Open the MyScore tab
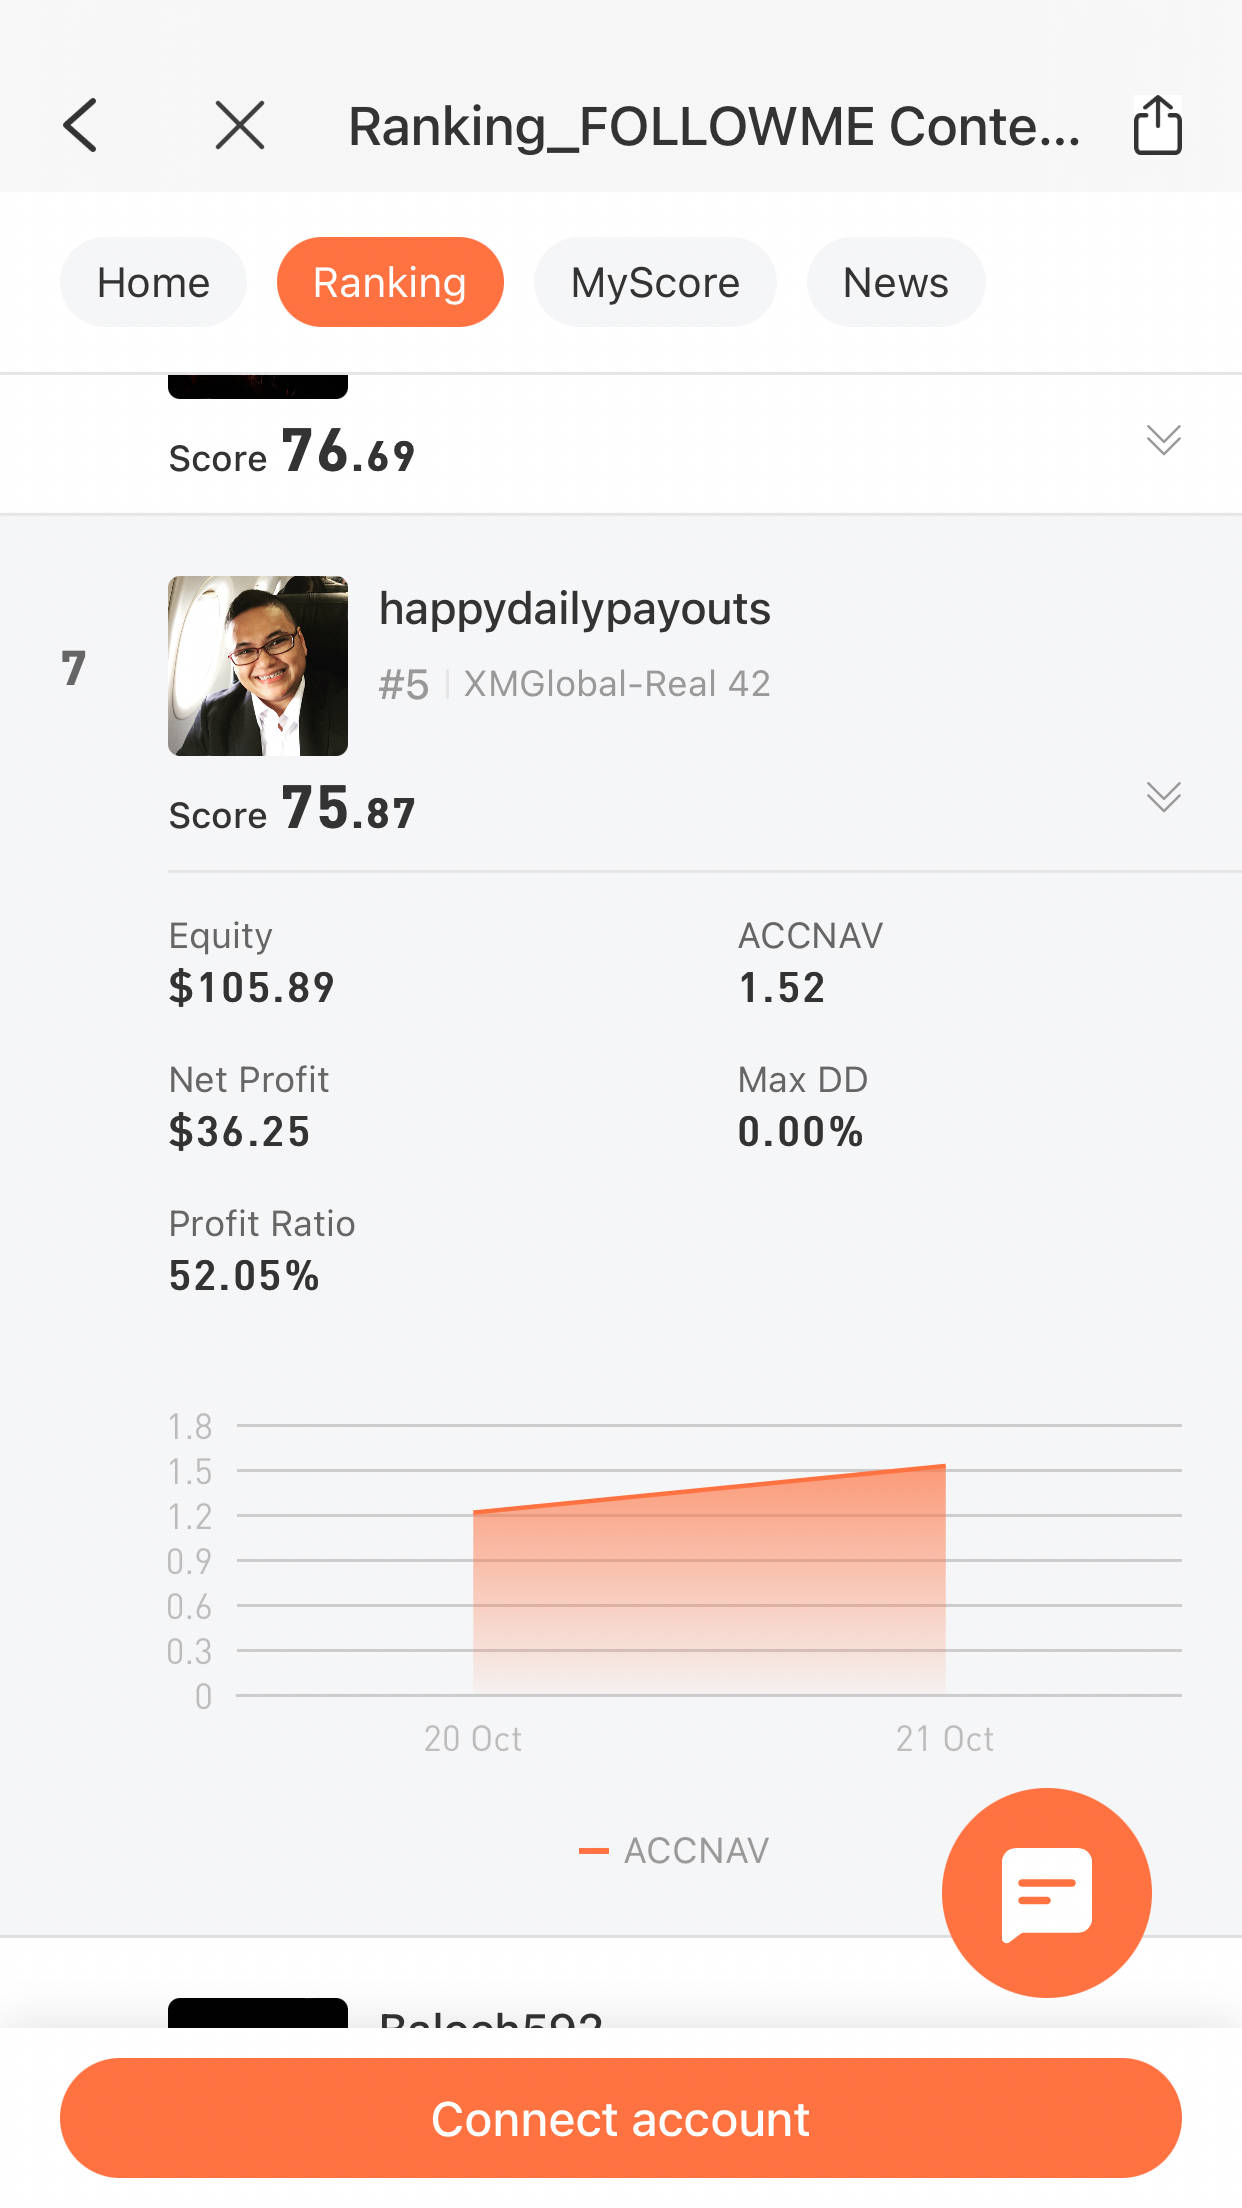1242x2208 pixels. coord(655,283)
